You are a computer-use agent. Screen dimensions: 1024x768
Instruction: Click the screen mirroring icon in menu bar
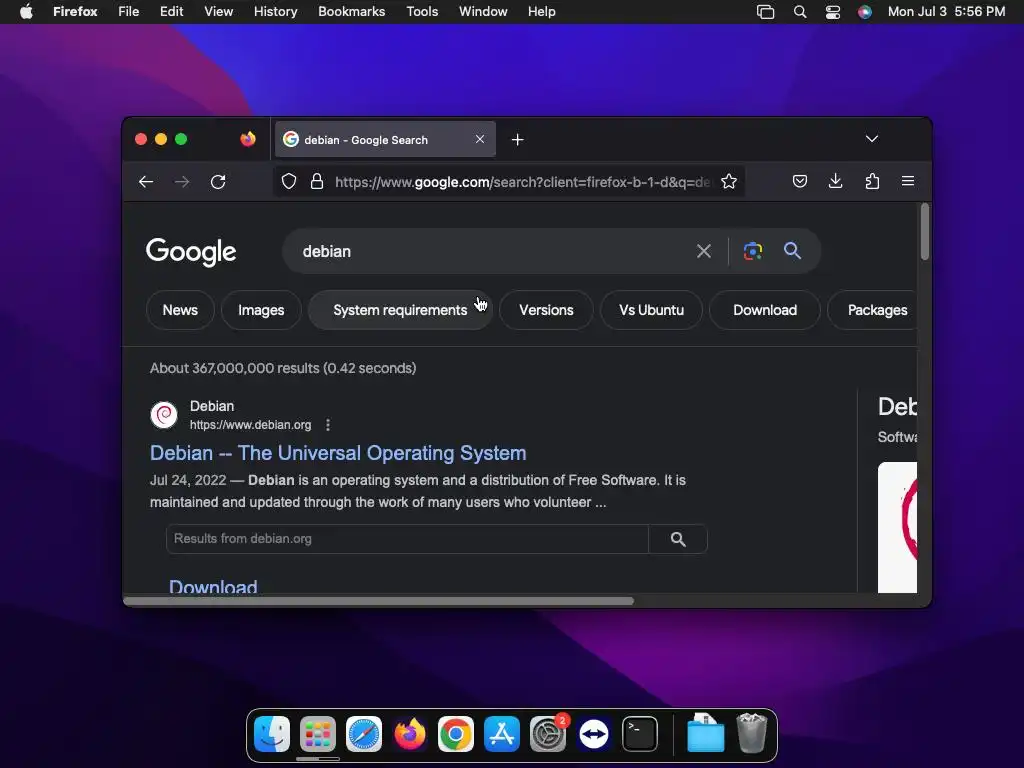coord(765,12)
